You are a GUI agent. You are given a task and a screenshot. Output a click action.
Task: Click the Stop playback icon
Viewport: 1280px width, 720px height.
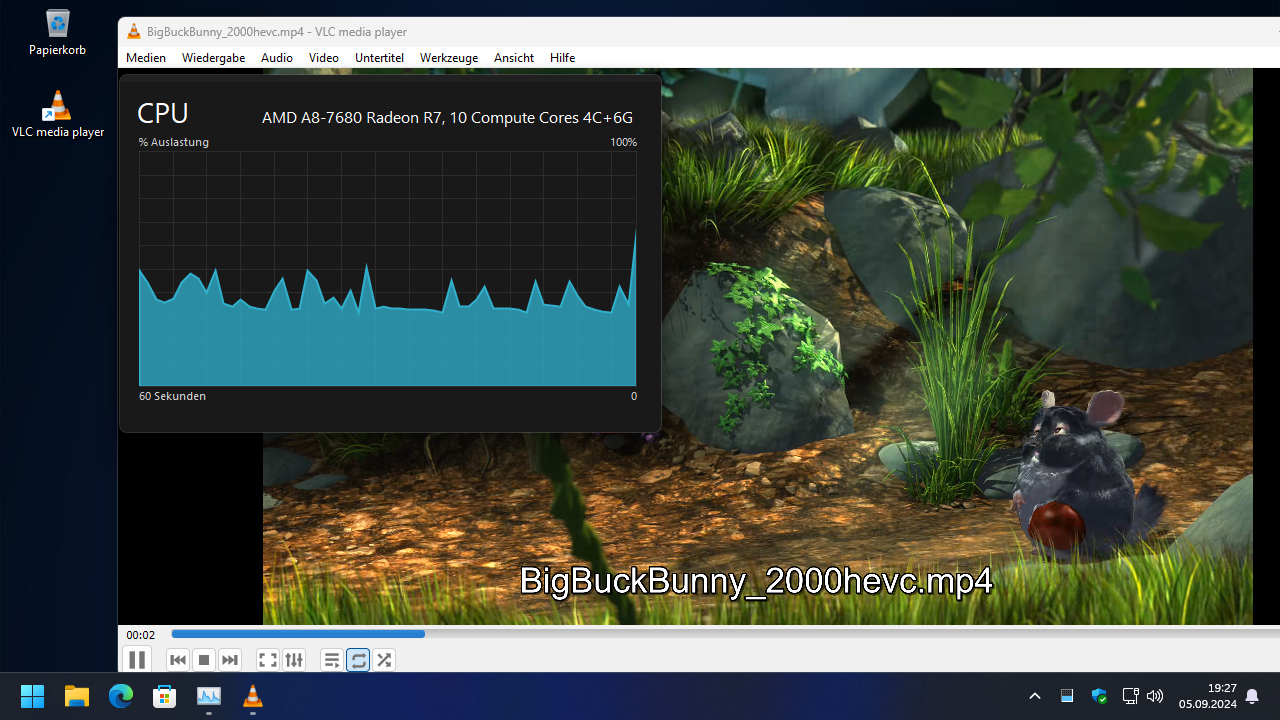[x=203, y=659]
